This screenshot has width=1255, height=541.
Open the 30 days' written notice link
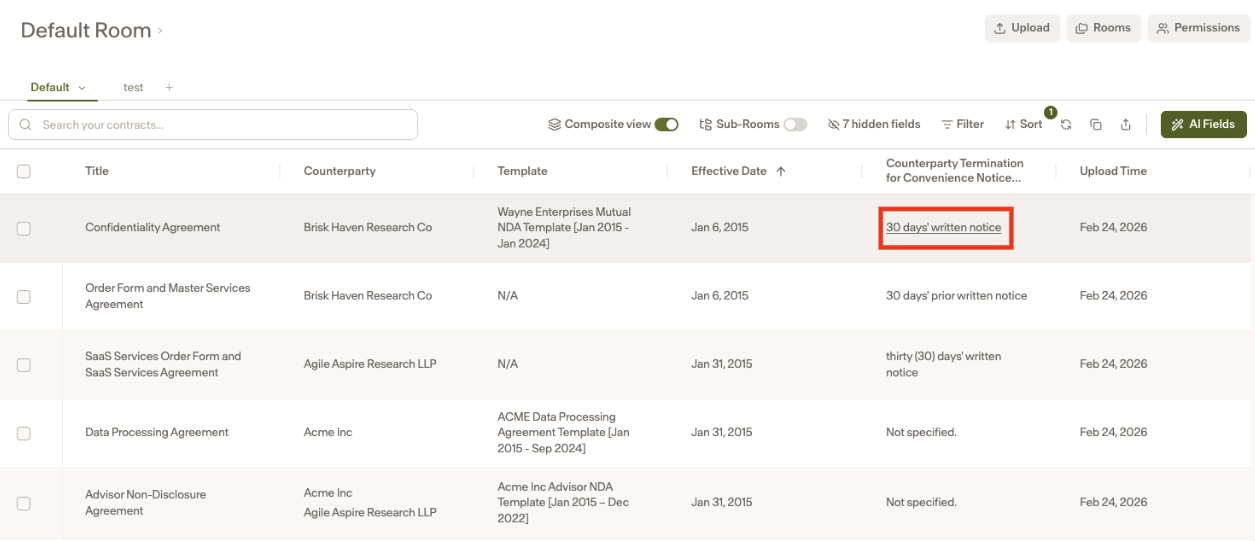point(943,228)
